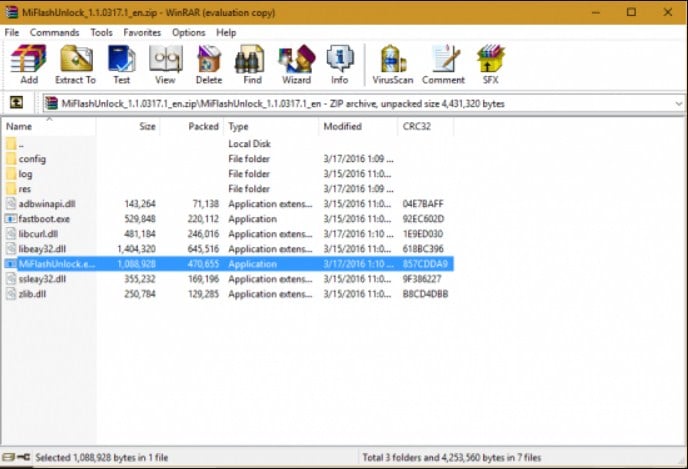Go up one folder level
Viewport: 688px width, 469px height.
(x=16, y=103)
